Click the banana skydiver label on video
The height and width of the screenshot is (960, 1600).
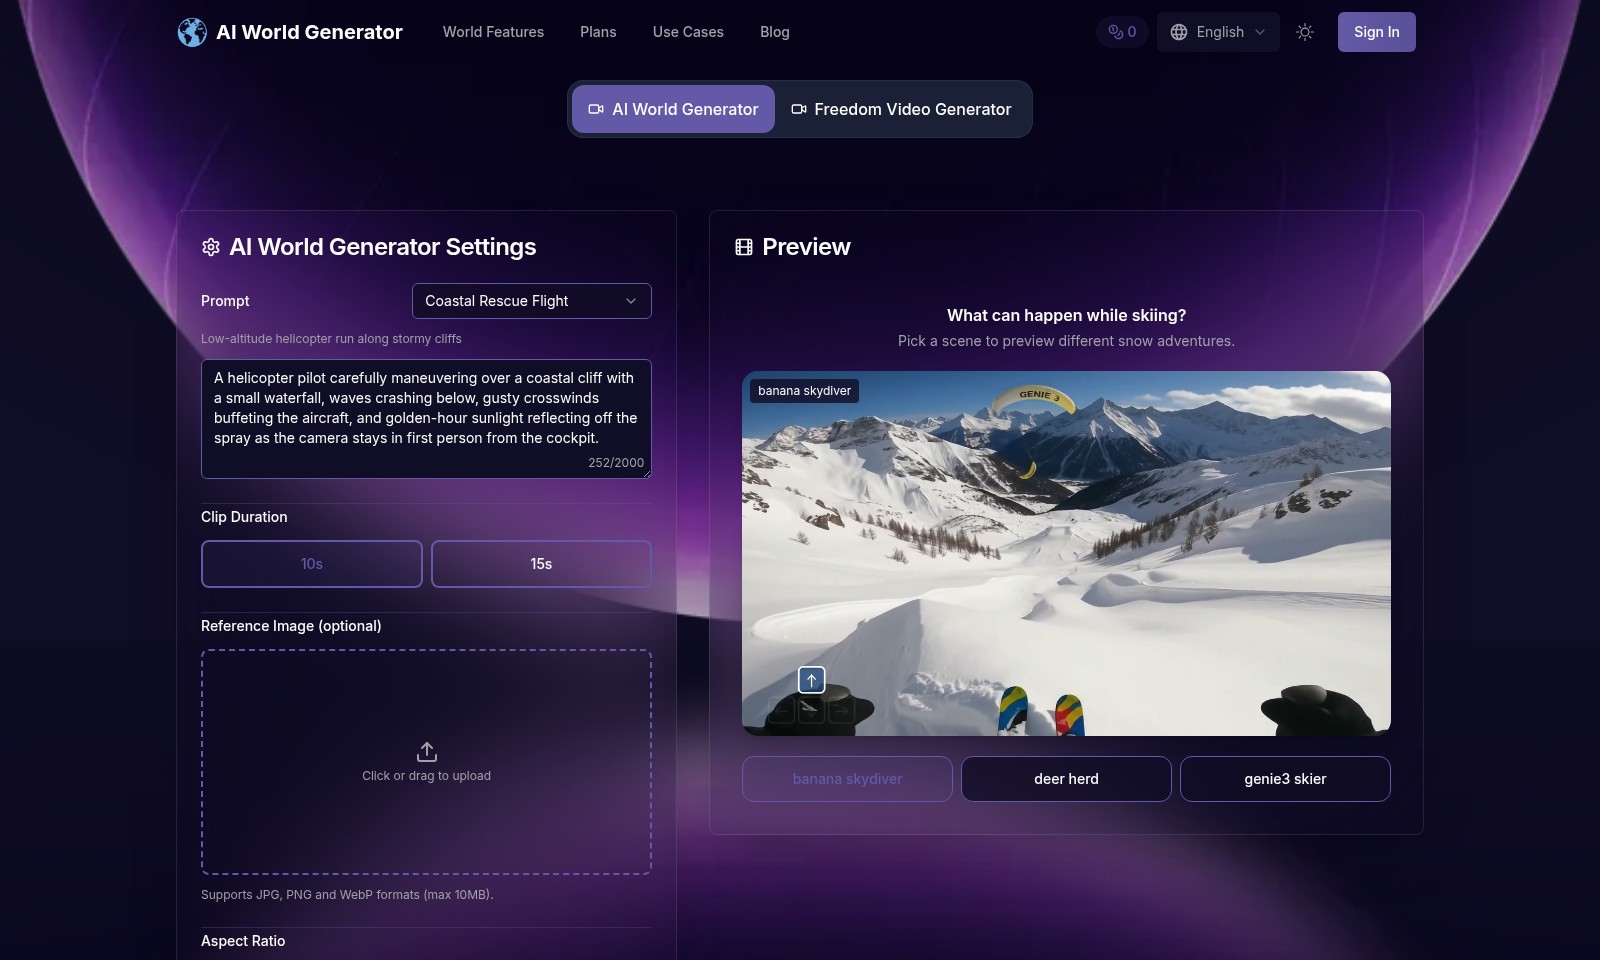point(804,391)
